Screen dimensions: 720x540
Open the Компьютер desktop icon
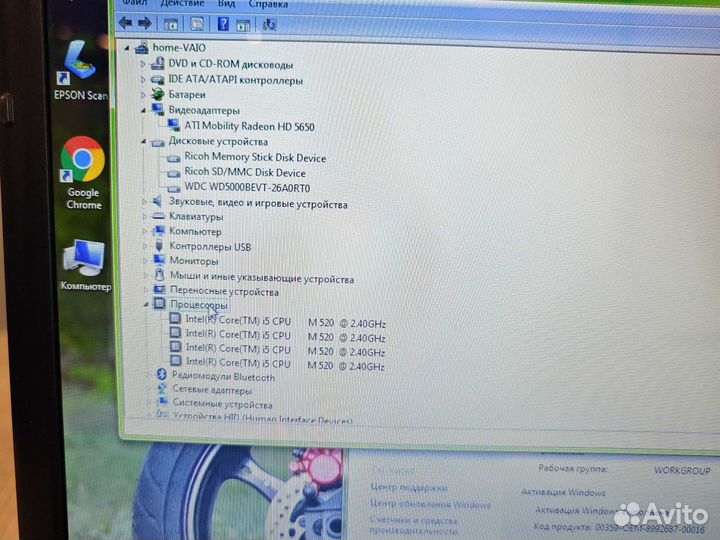pos(85,265)
